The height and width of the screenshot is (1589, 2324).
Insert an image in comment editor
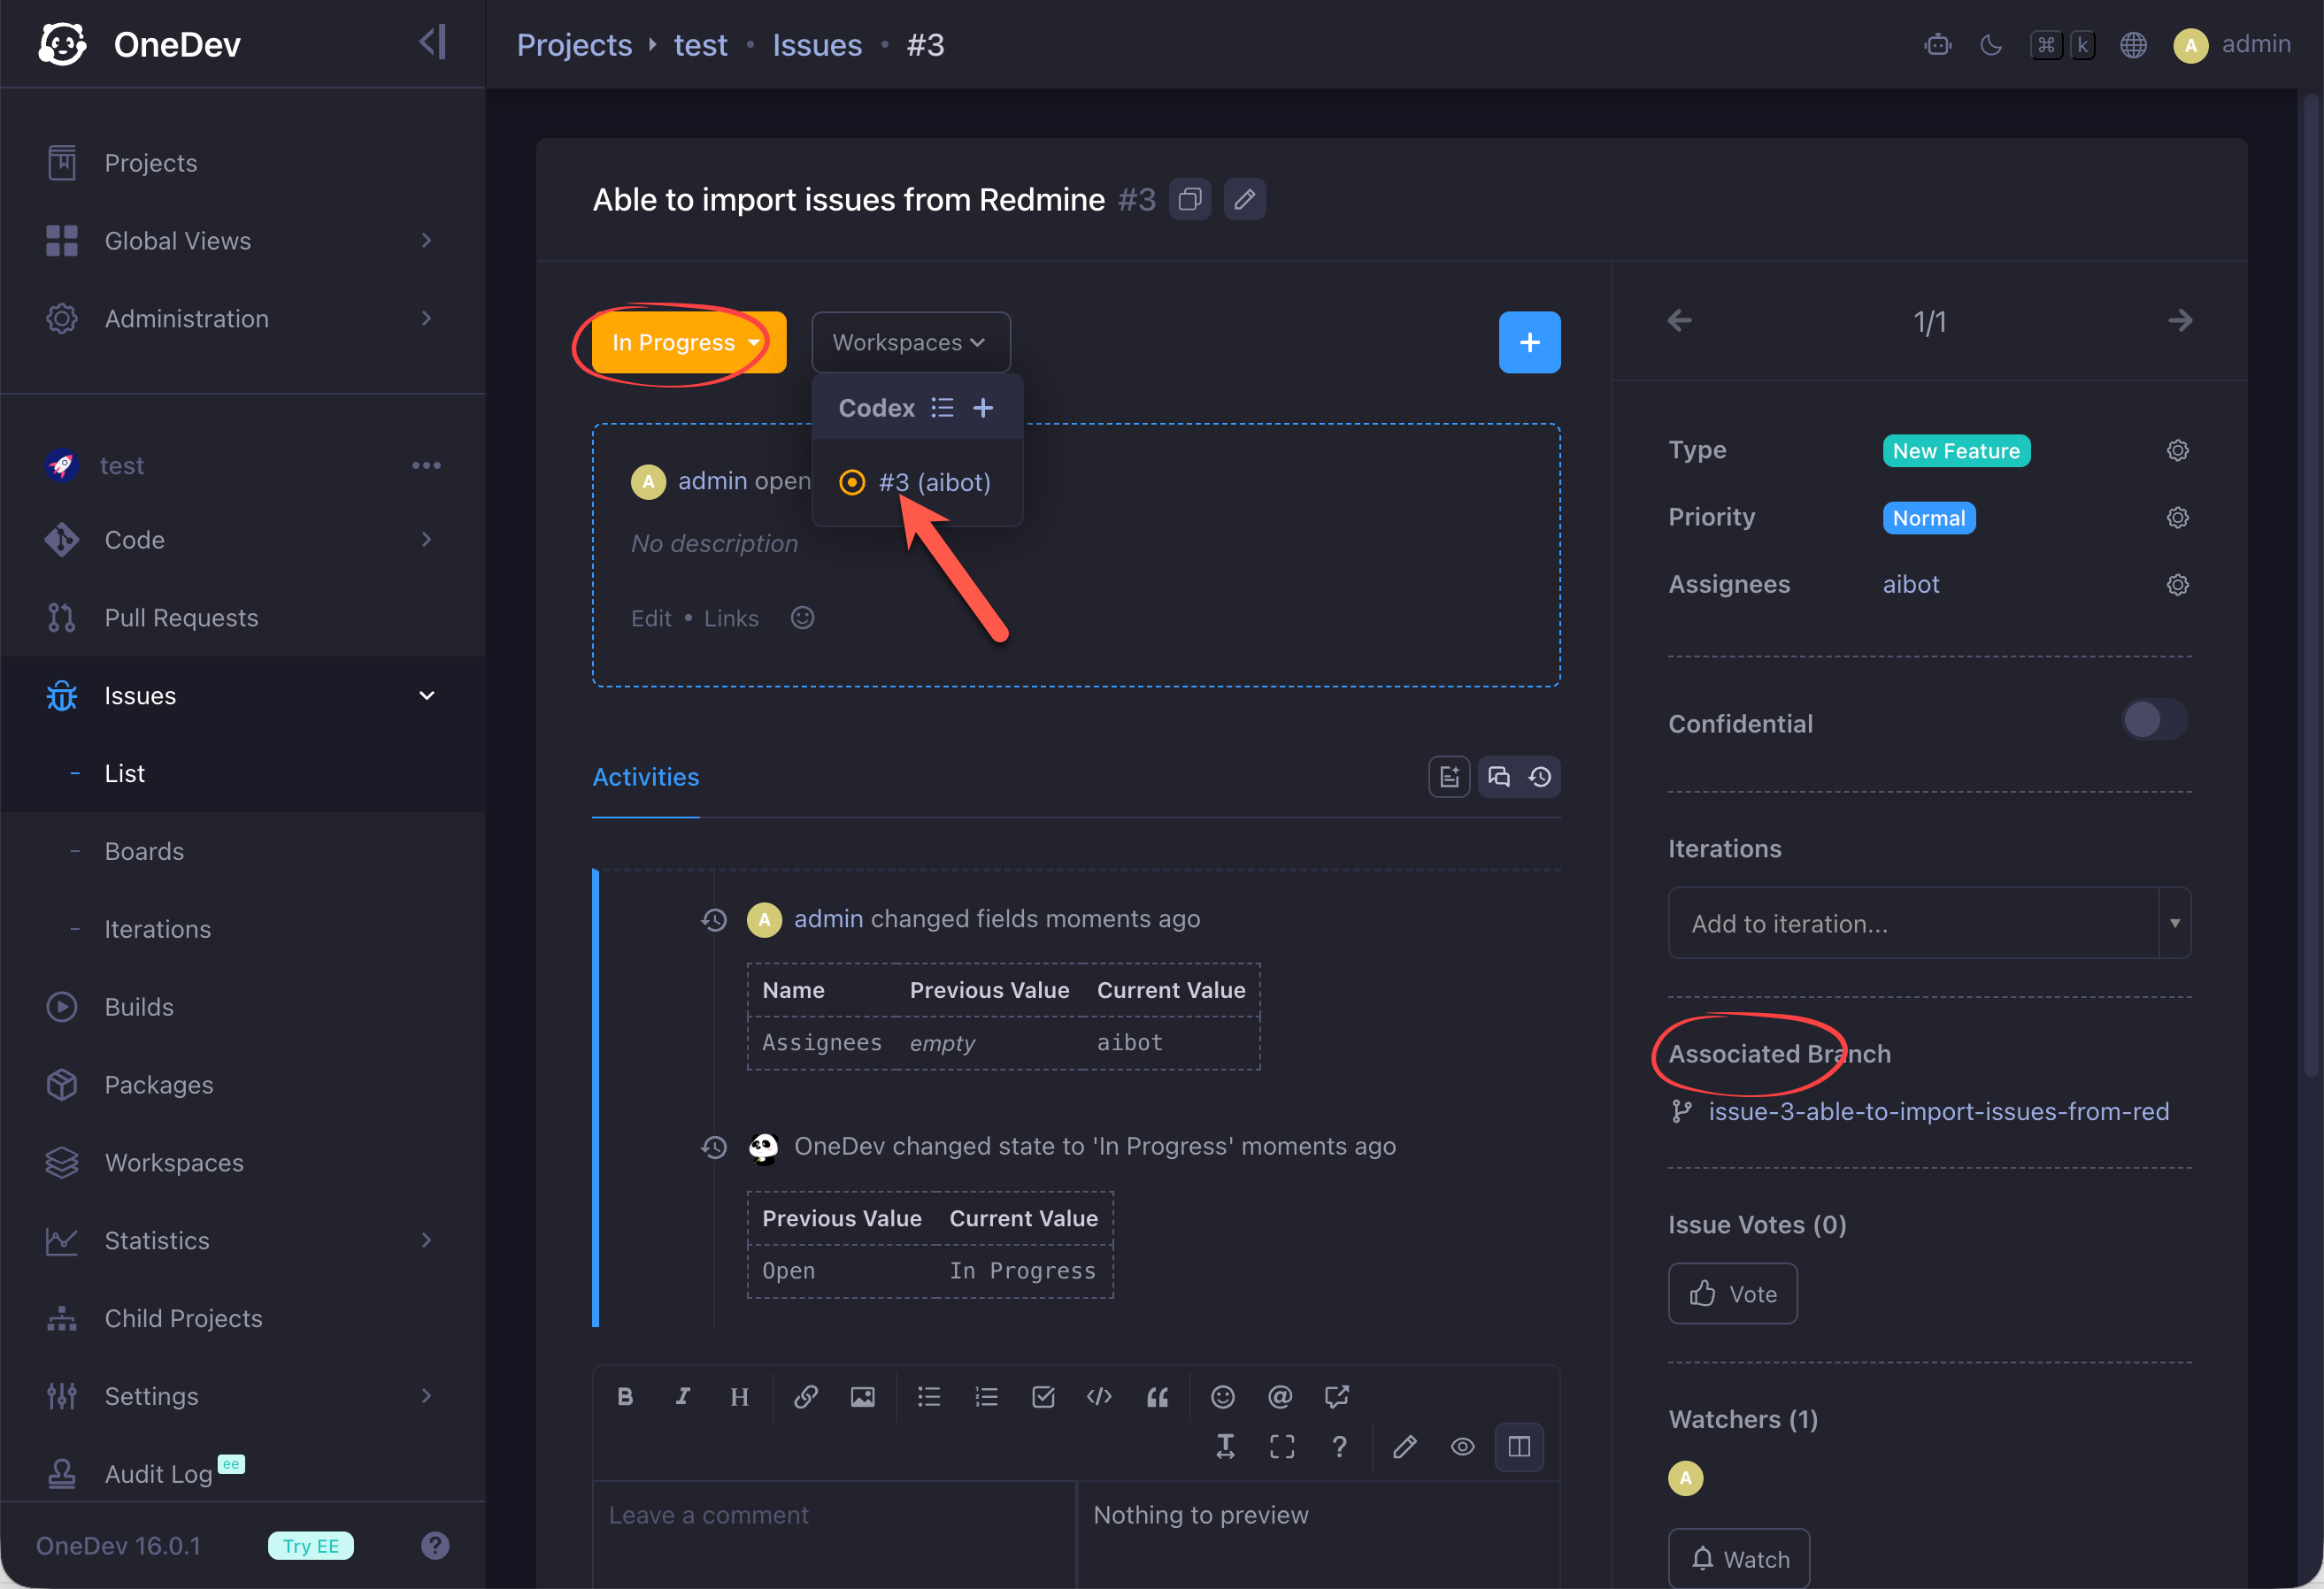pyautogui.click(x=862, y=1396)
